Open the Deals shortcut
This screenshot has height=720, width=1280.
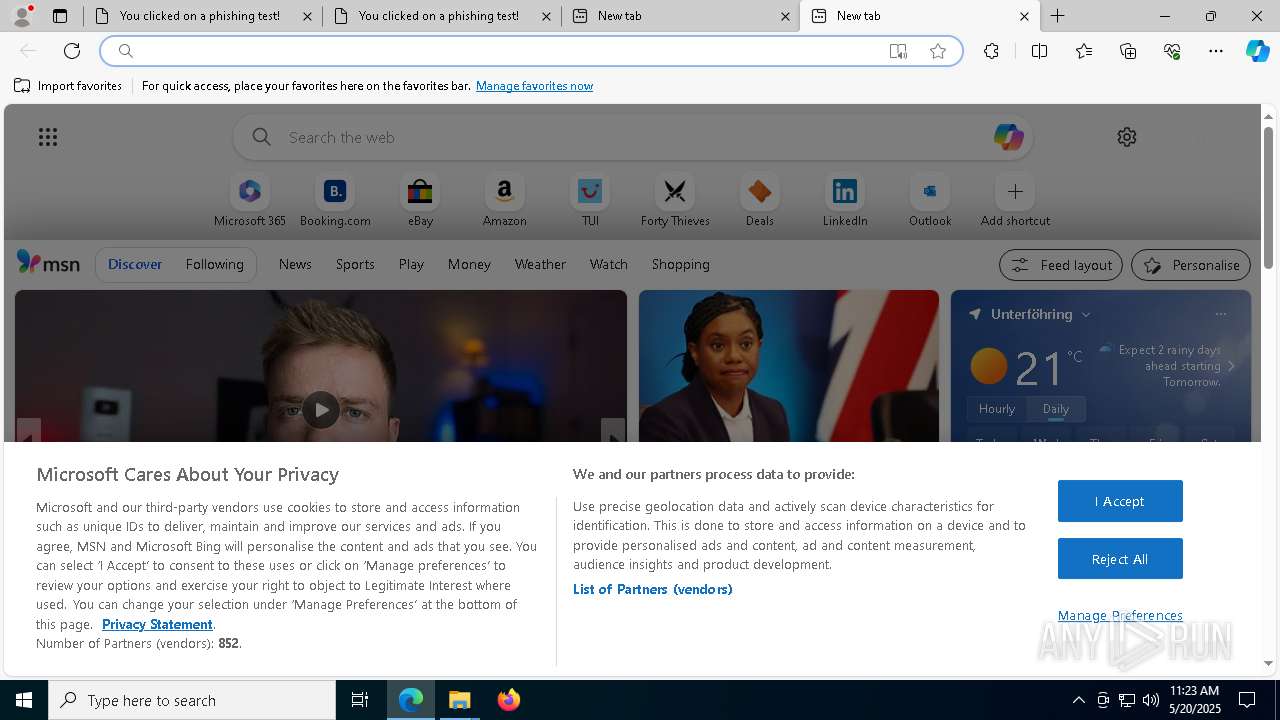point(760,201)
